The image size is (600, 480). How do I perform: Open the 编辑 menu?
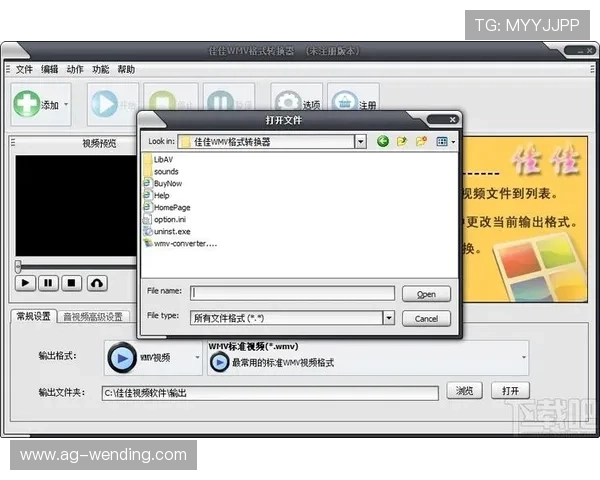tap(50, 69)
